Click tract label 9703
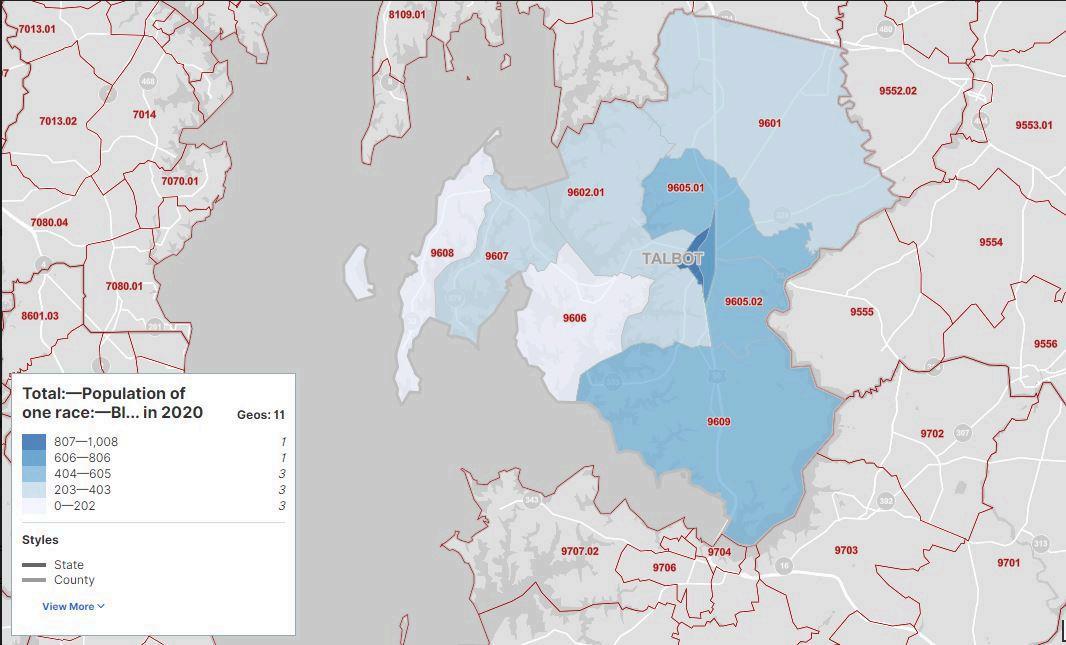1066x645 pixels. [846, 550]
